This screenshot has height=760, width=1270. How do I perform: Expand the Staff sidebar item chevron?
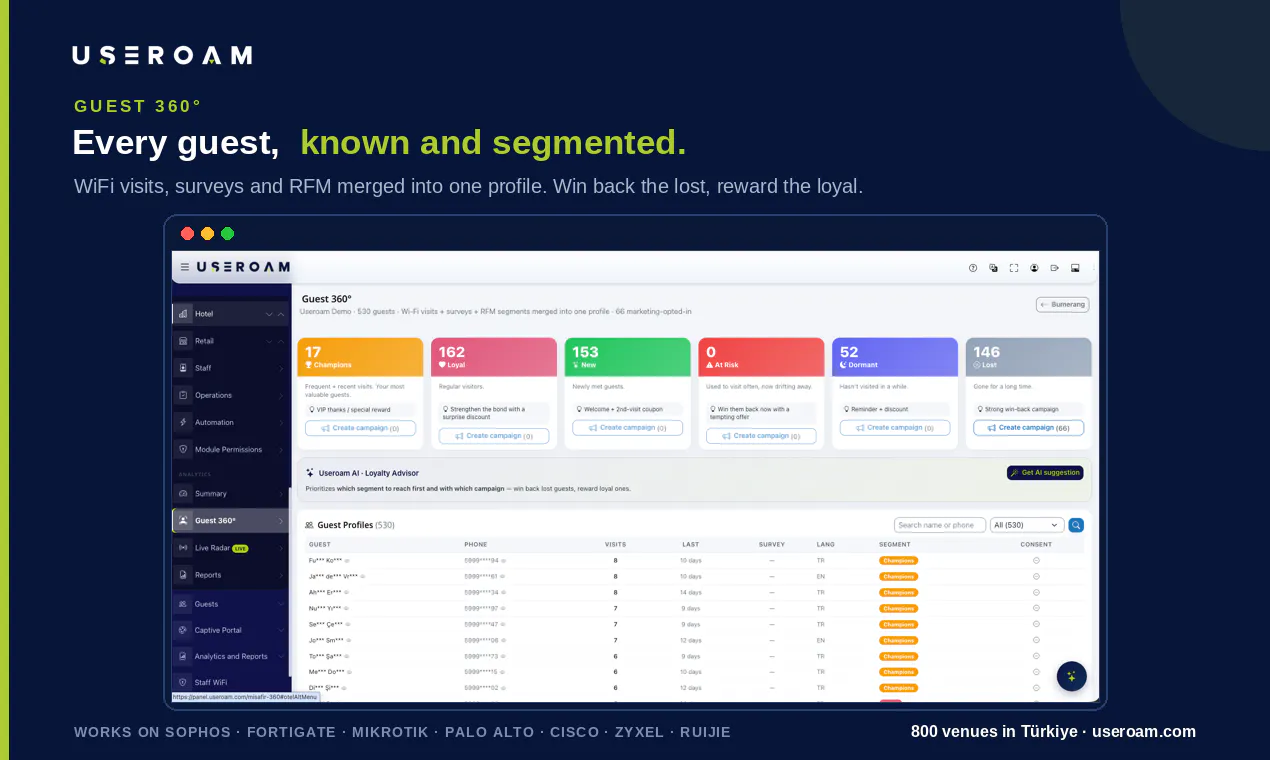tap(281, 368)
